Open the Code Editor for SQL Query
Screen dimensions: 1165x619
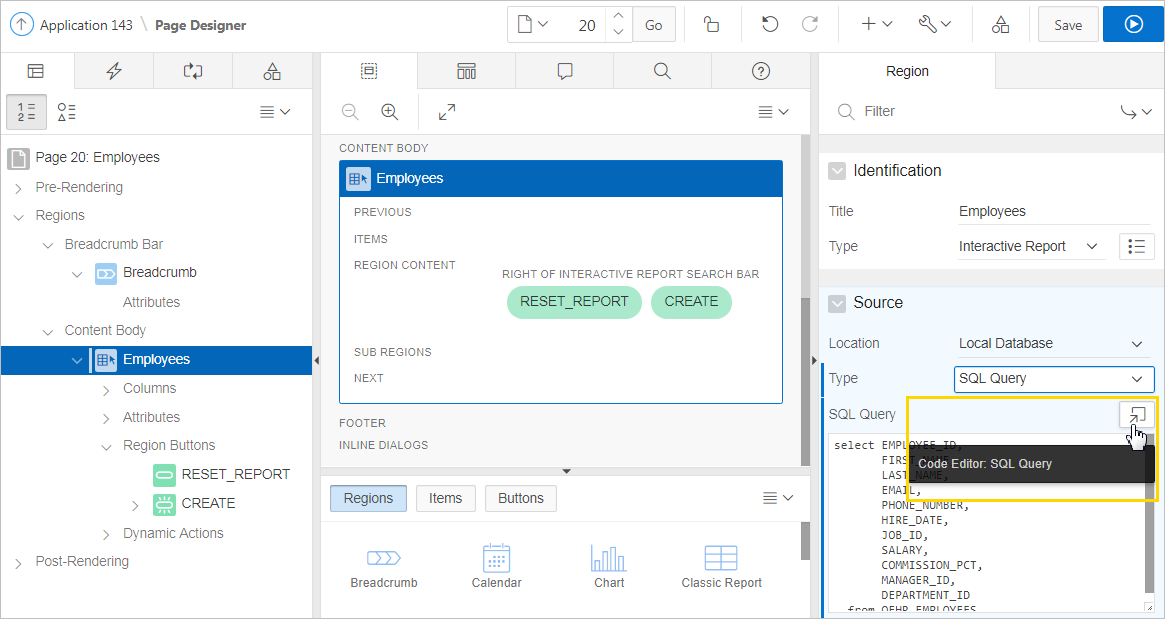(x=1137, y=414)
